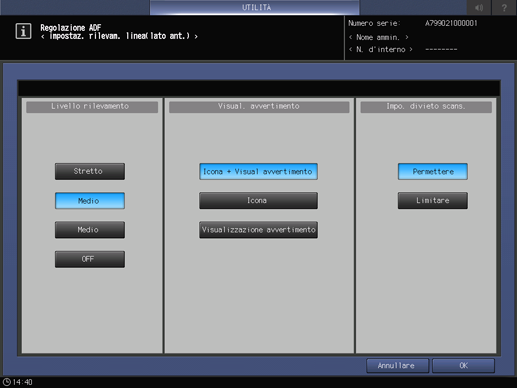Cancel with the Annullare button
The height and width of the screenshot is (388, 517).
pyautogui.click(x=397, y=366)
